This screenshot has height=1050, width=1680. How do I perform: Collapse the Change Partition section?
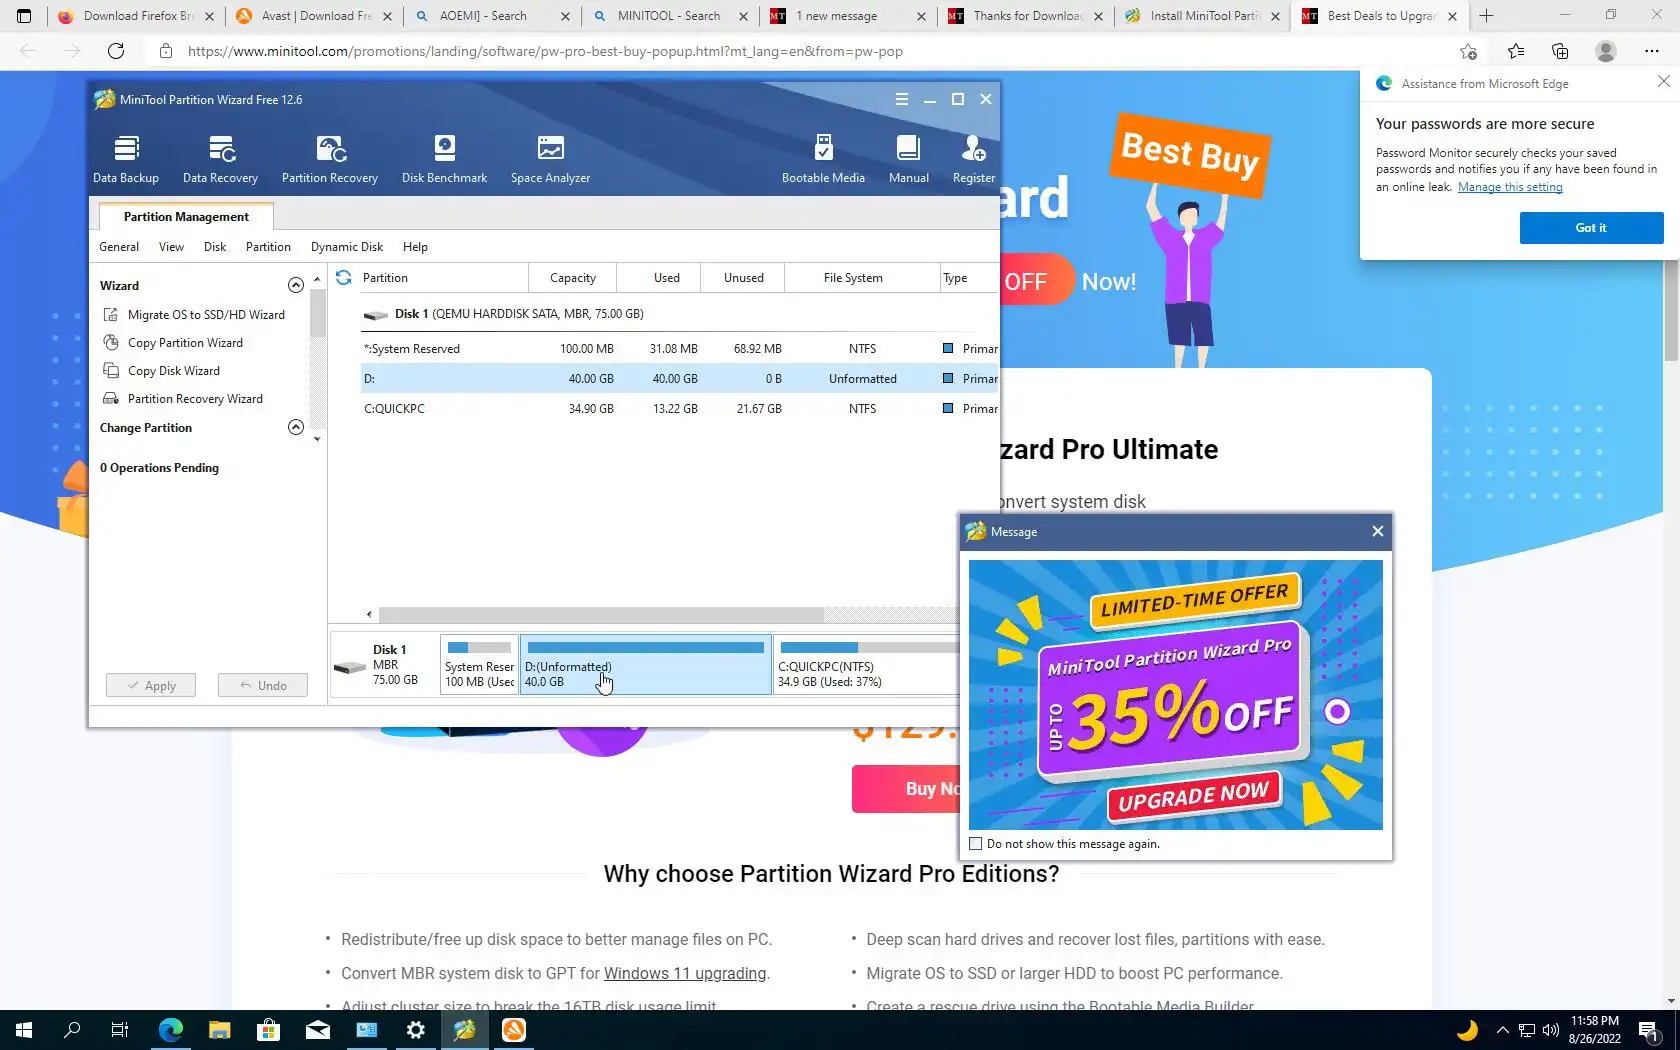pos(296,427)
